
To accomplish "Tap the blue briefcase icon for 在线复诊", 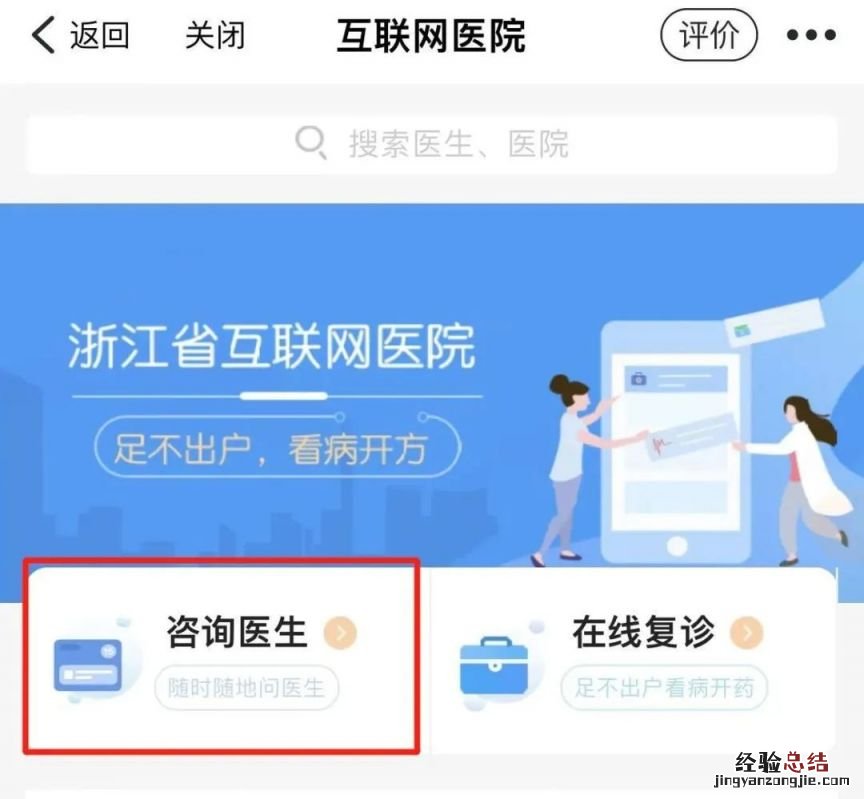I will (x=494, y=666).
